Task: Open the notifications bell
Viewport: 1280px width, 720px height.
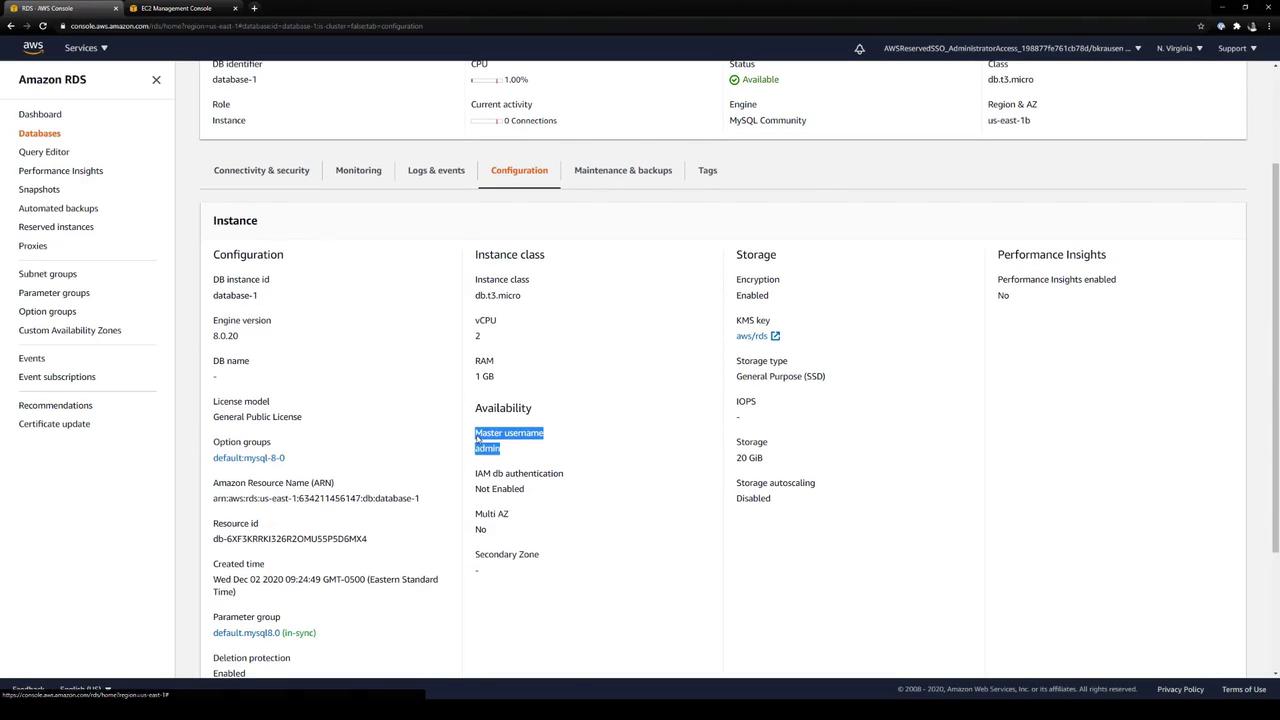Action: (859, 48)
